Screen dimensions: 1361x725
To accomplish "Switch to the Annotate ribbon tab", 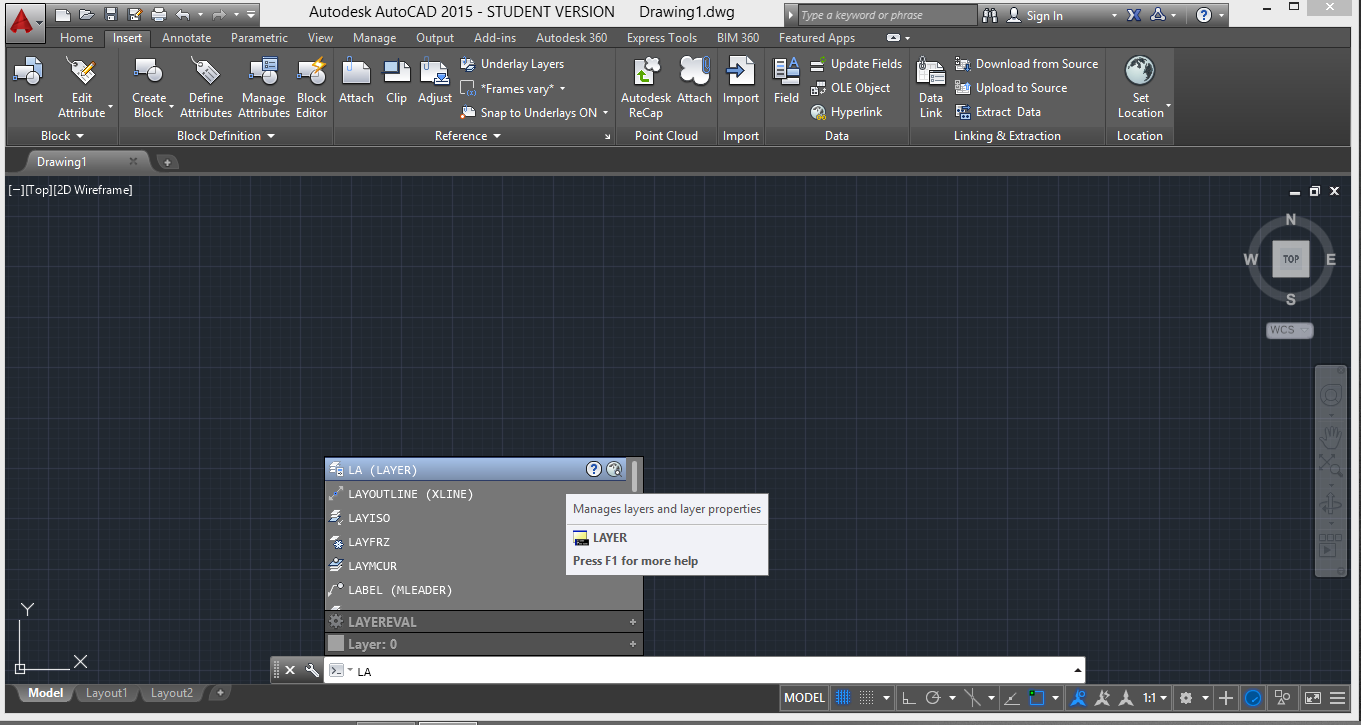I will coord(187,38).
